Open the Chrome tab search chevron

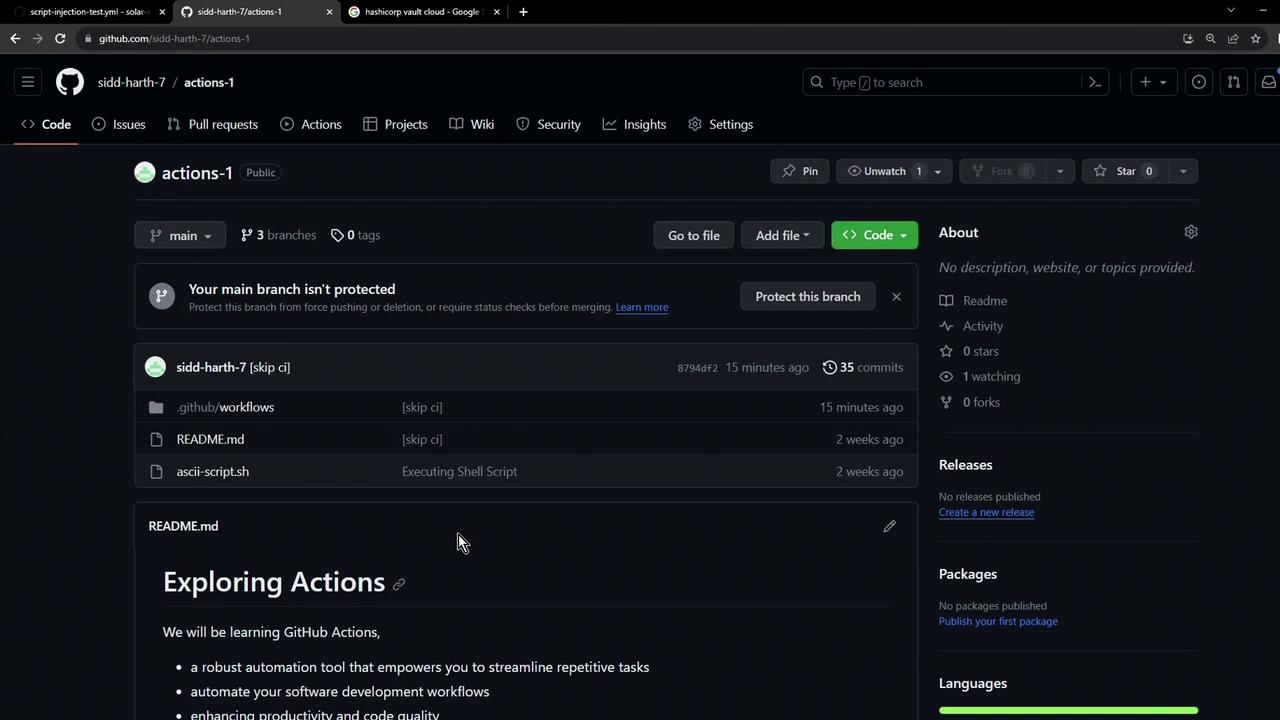[1231, 10]
